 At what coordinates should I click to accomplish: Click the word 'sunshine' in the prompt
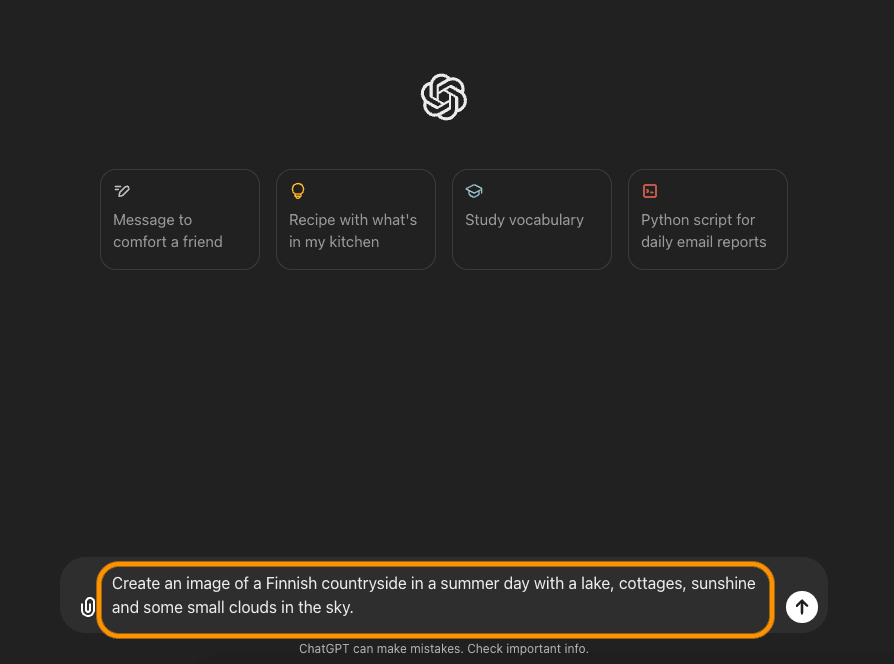pyautogui.click(x=723, y=584)
